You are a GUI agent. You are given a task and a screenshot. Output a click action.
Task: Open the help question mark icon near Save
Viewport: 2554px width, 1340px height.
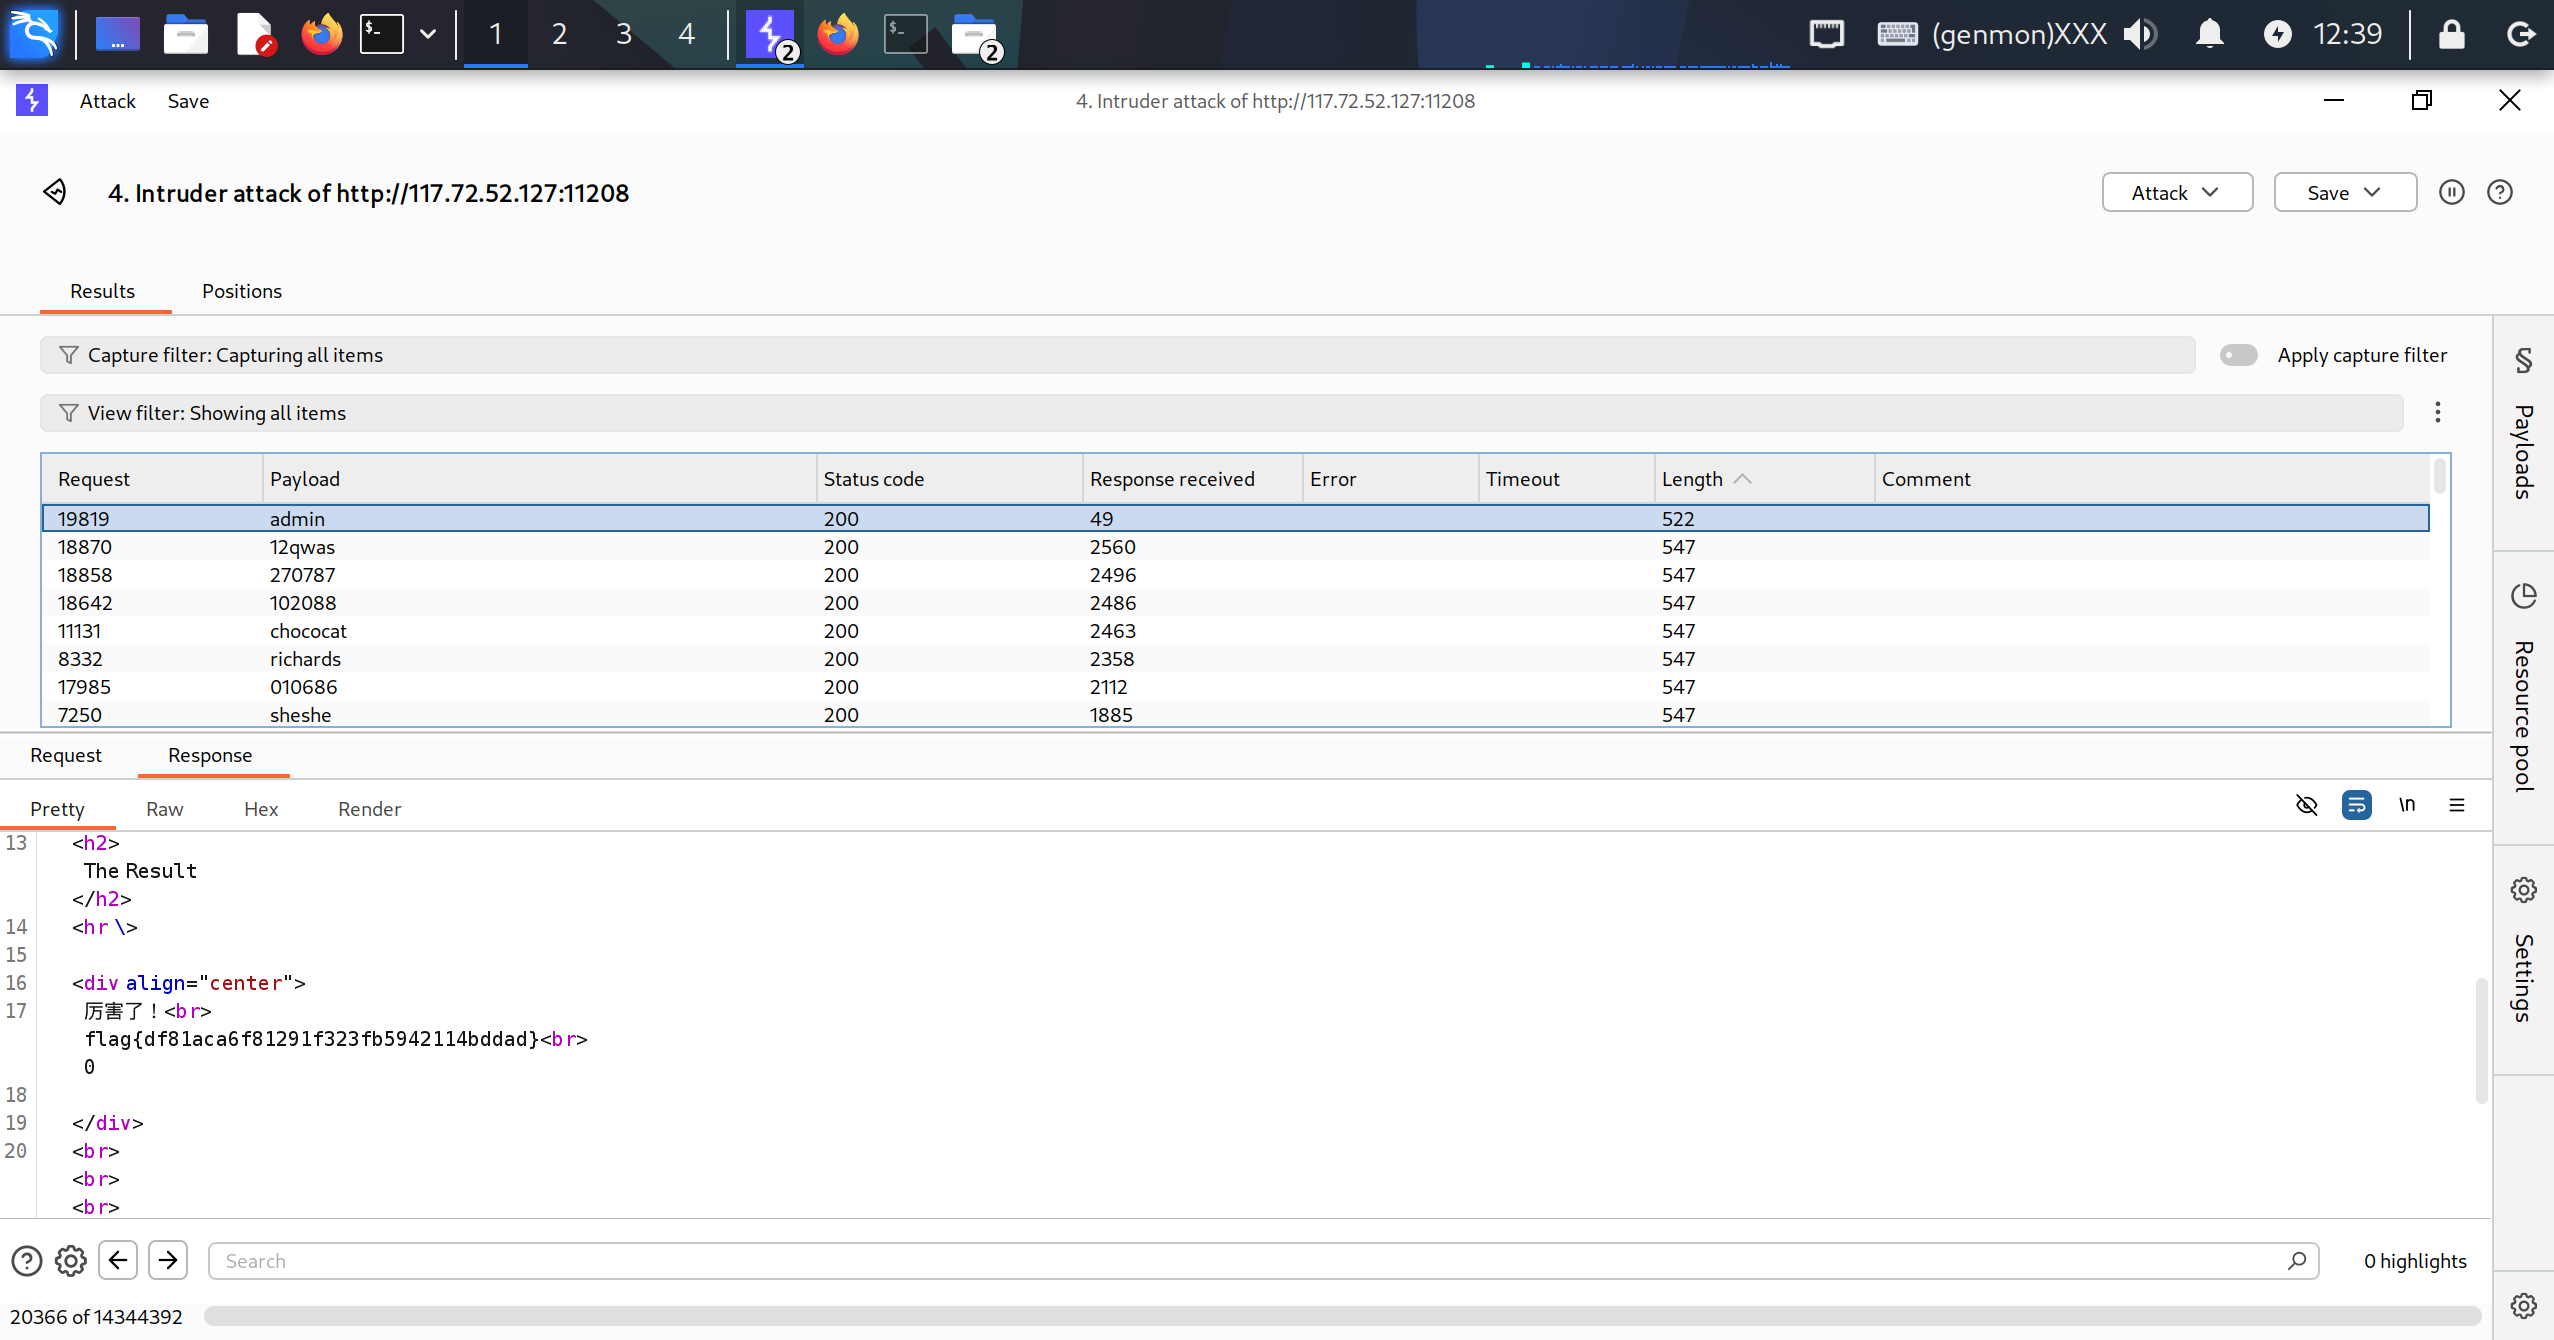[2499, 192]
